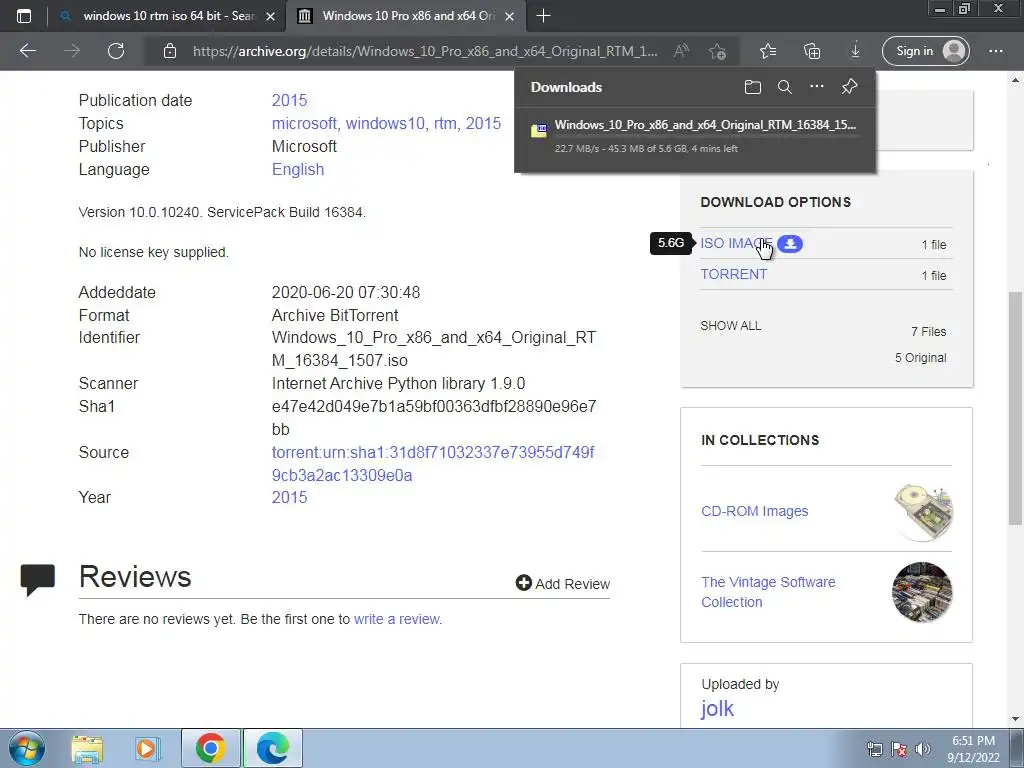Image resolution: width=1024 pixels, height=768 pixels.
Task: Launch Windows Media Player from the taskbar
Action: click(148, 748)
